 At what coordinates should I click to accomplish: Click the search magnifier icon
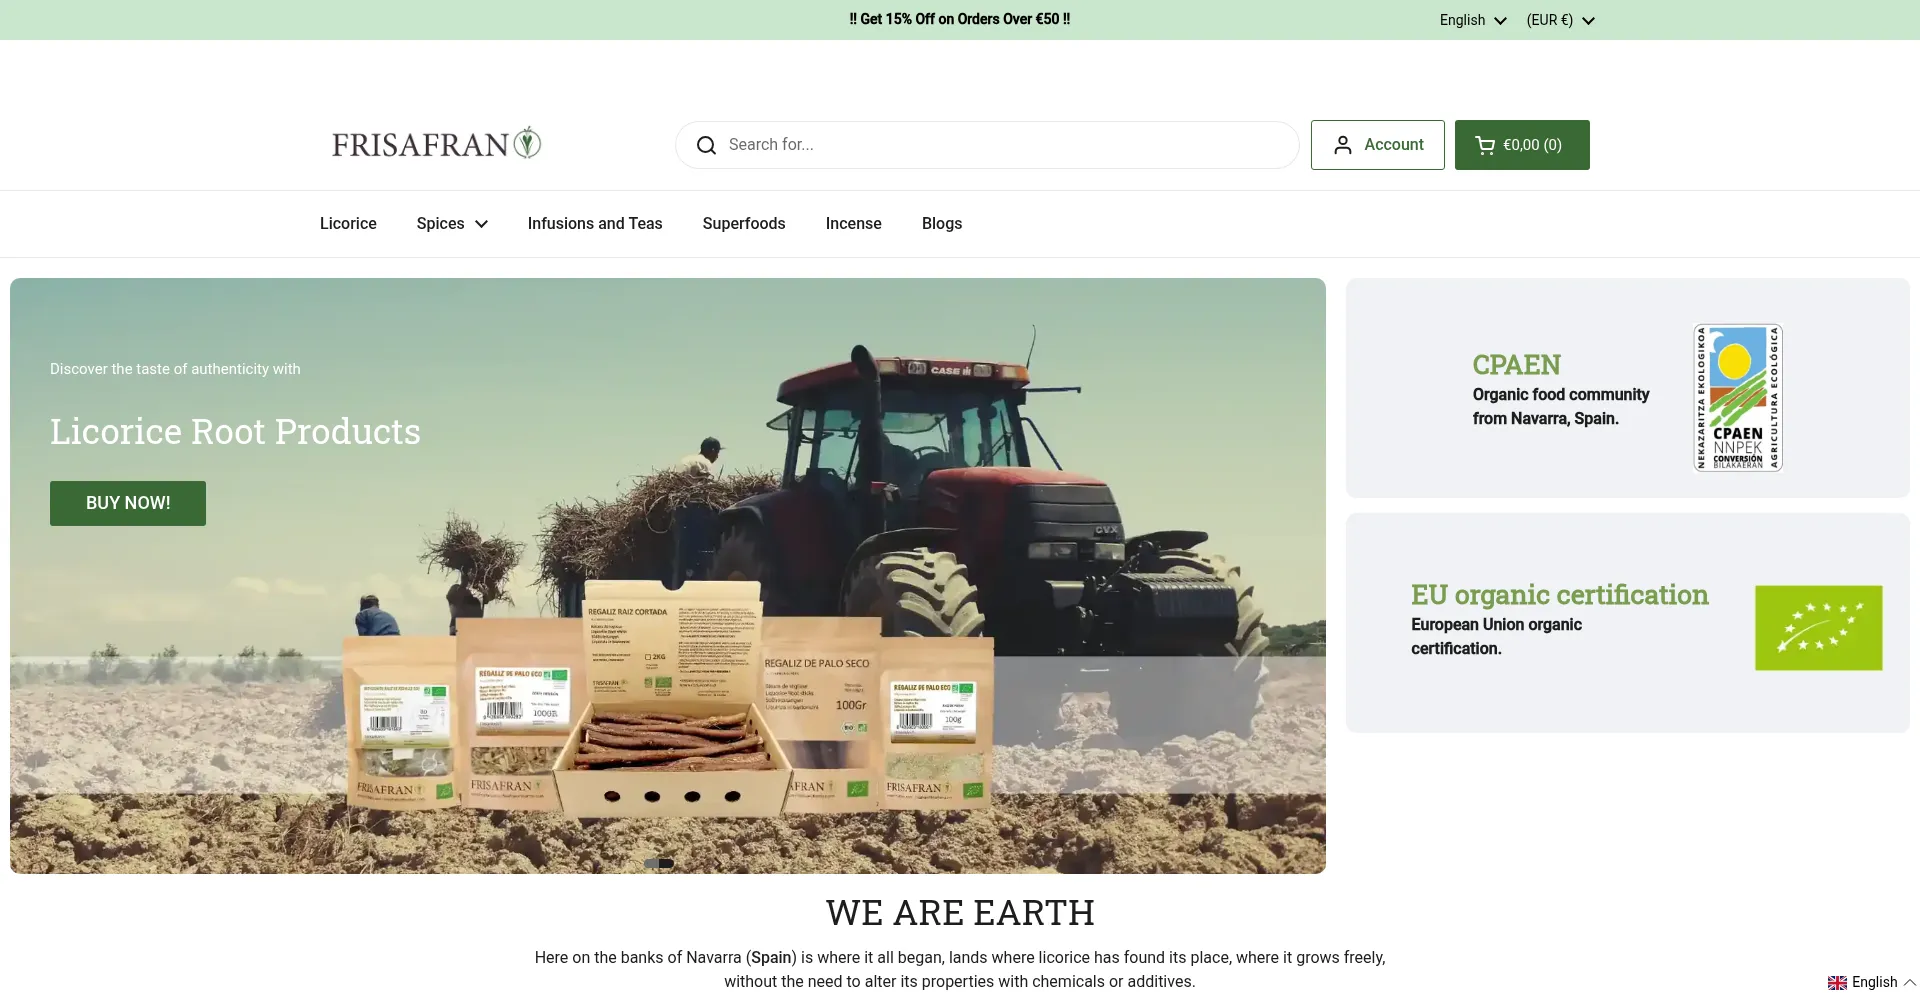(x=706, y=145)
